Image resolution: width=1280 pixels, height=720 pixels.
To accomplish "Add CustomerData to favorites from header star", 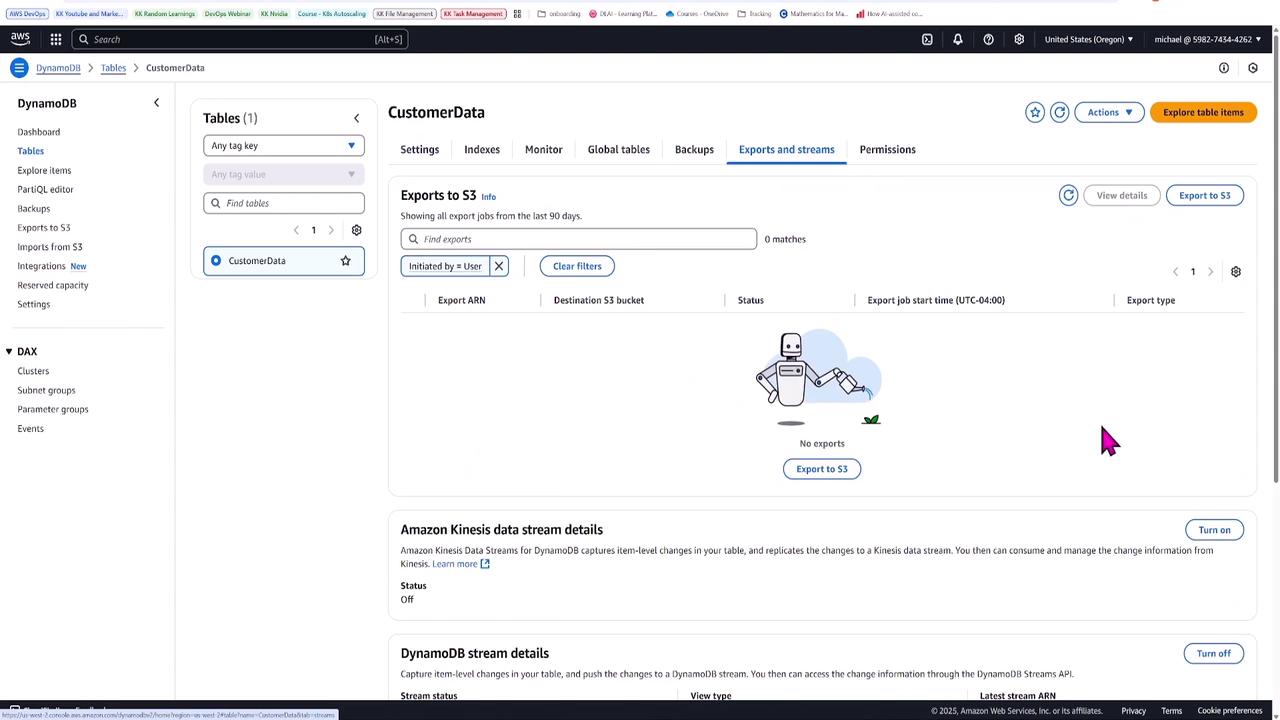I will coord(1035,112).
